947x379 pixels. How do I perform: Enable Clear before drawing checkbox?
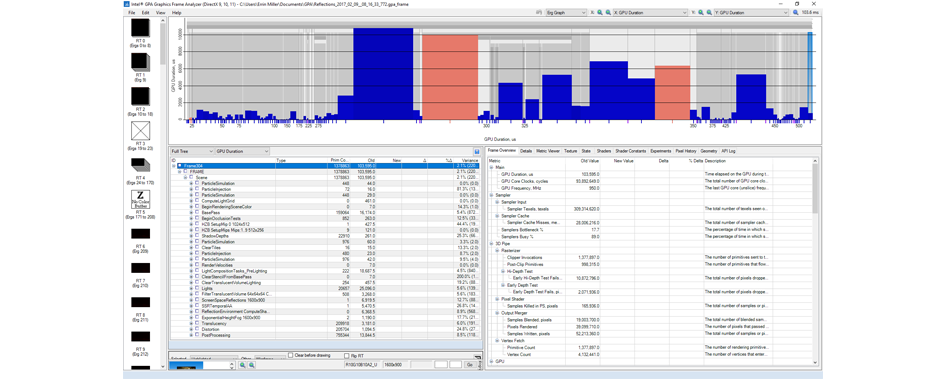click(x=291, y=355)
